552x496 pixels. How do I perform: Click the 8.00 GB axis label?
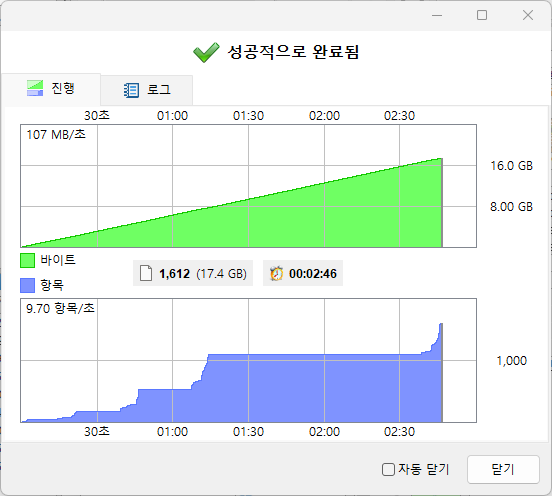pos(512,207)
